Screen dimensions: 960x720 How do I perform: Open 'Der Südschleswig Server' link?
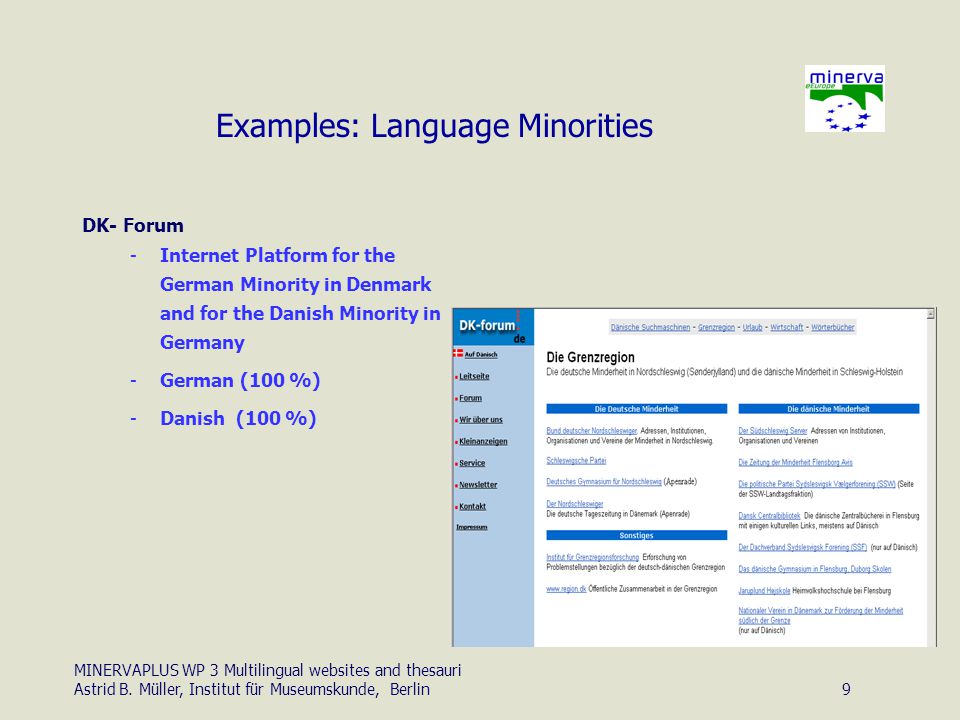773,431
